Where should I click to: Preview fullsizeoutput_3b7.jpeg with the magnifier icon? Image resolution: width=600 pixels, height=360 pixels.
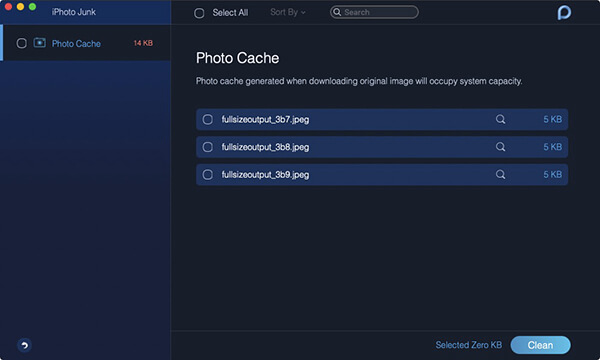[x=500, y=119]
